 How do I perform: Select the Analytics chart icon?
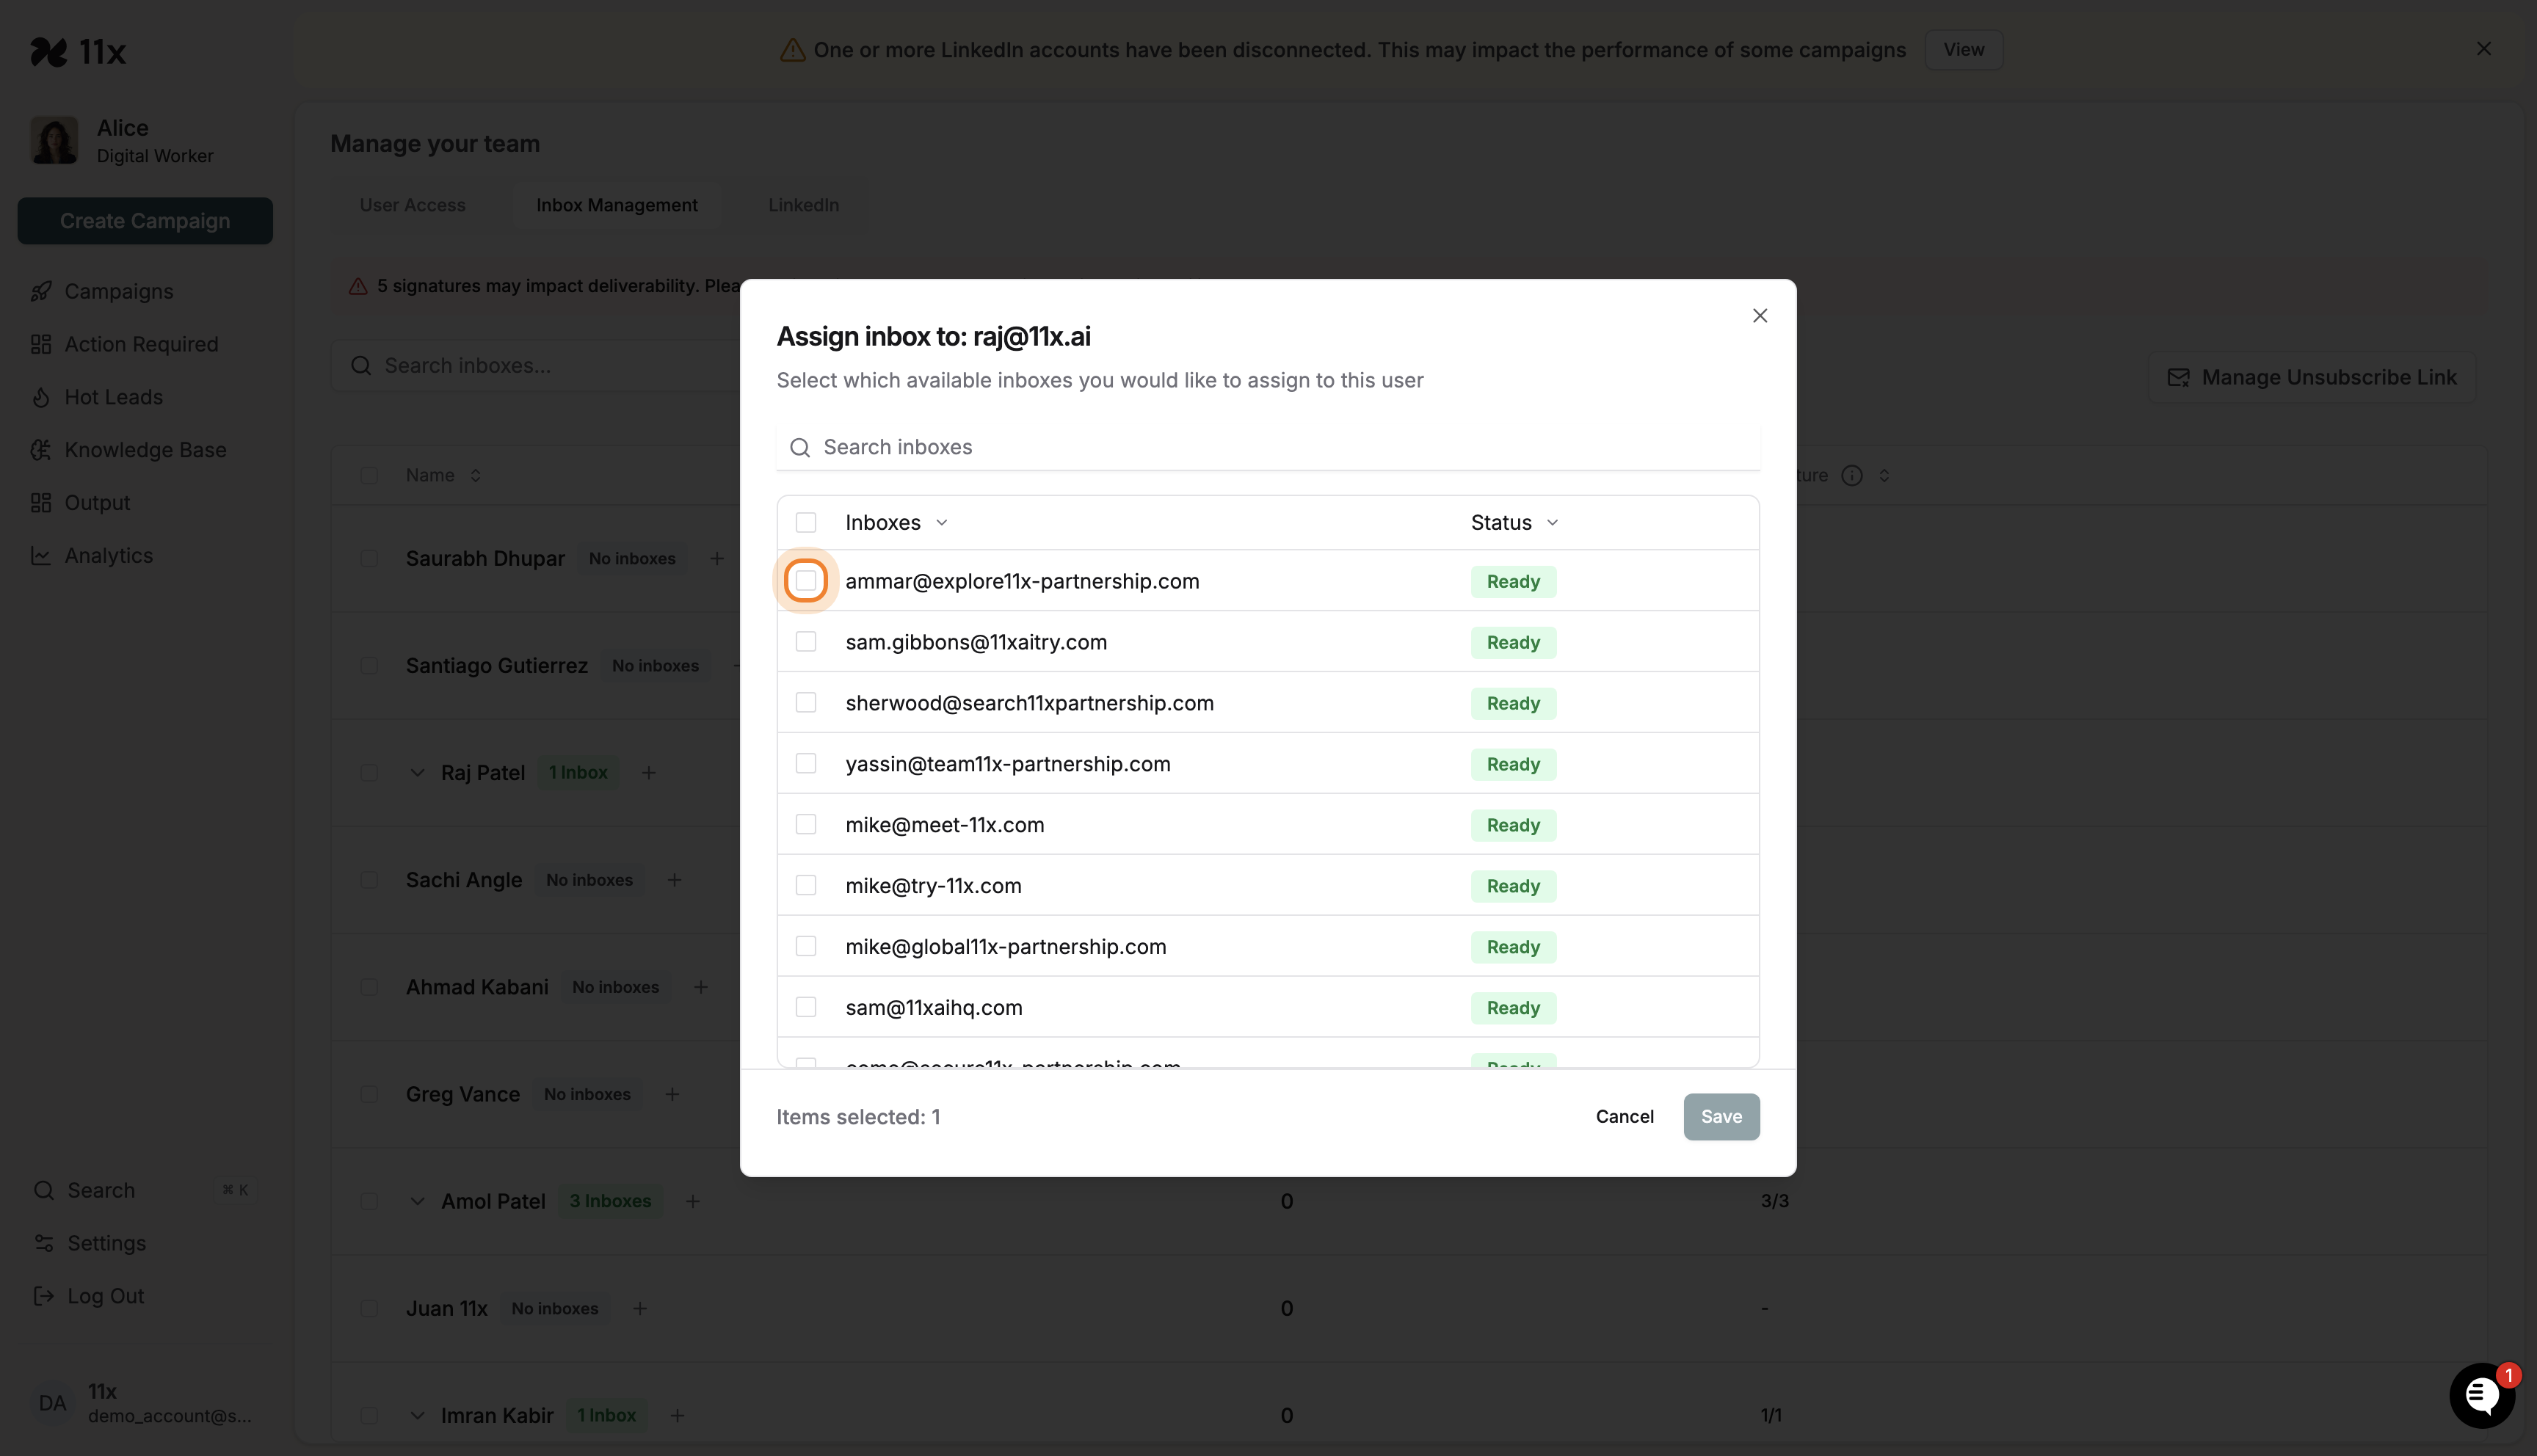point(41,555)
